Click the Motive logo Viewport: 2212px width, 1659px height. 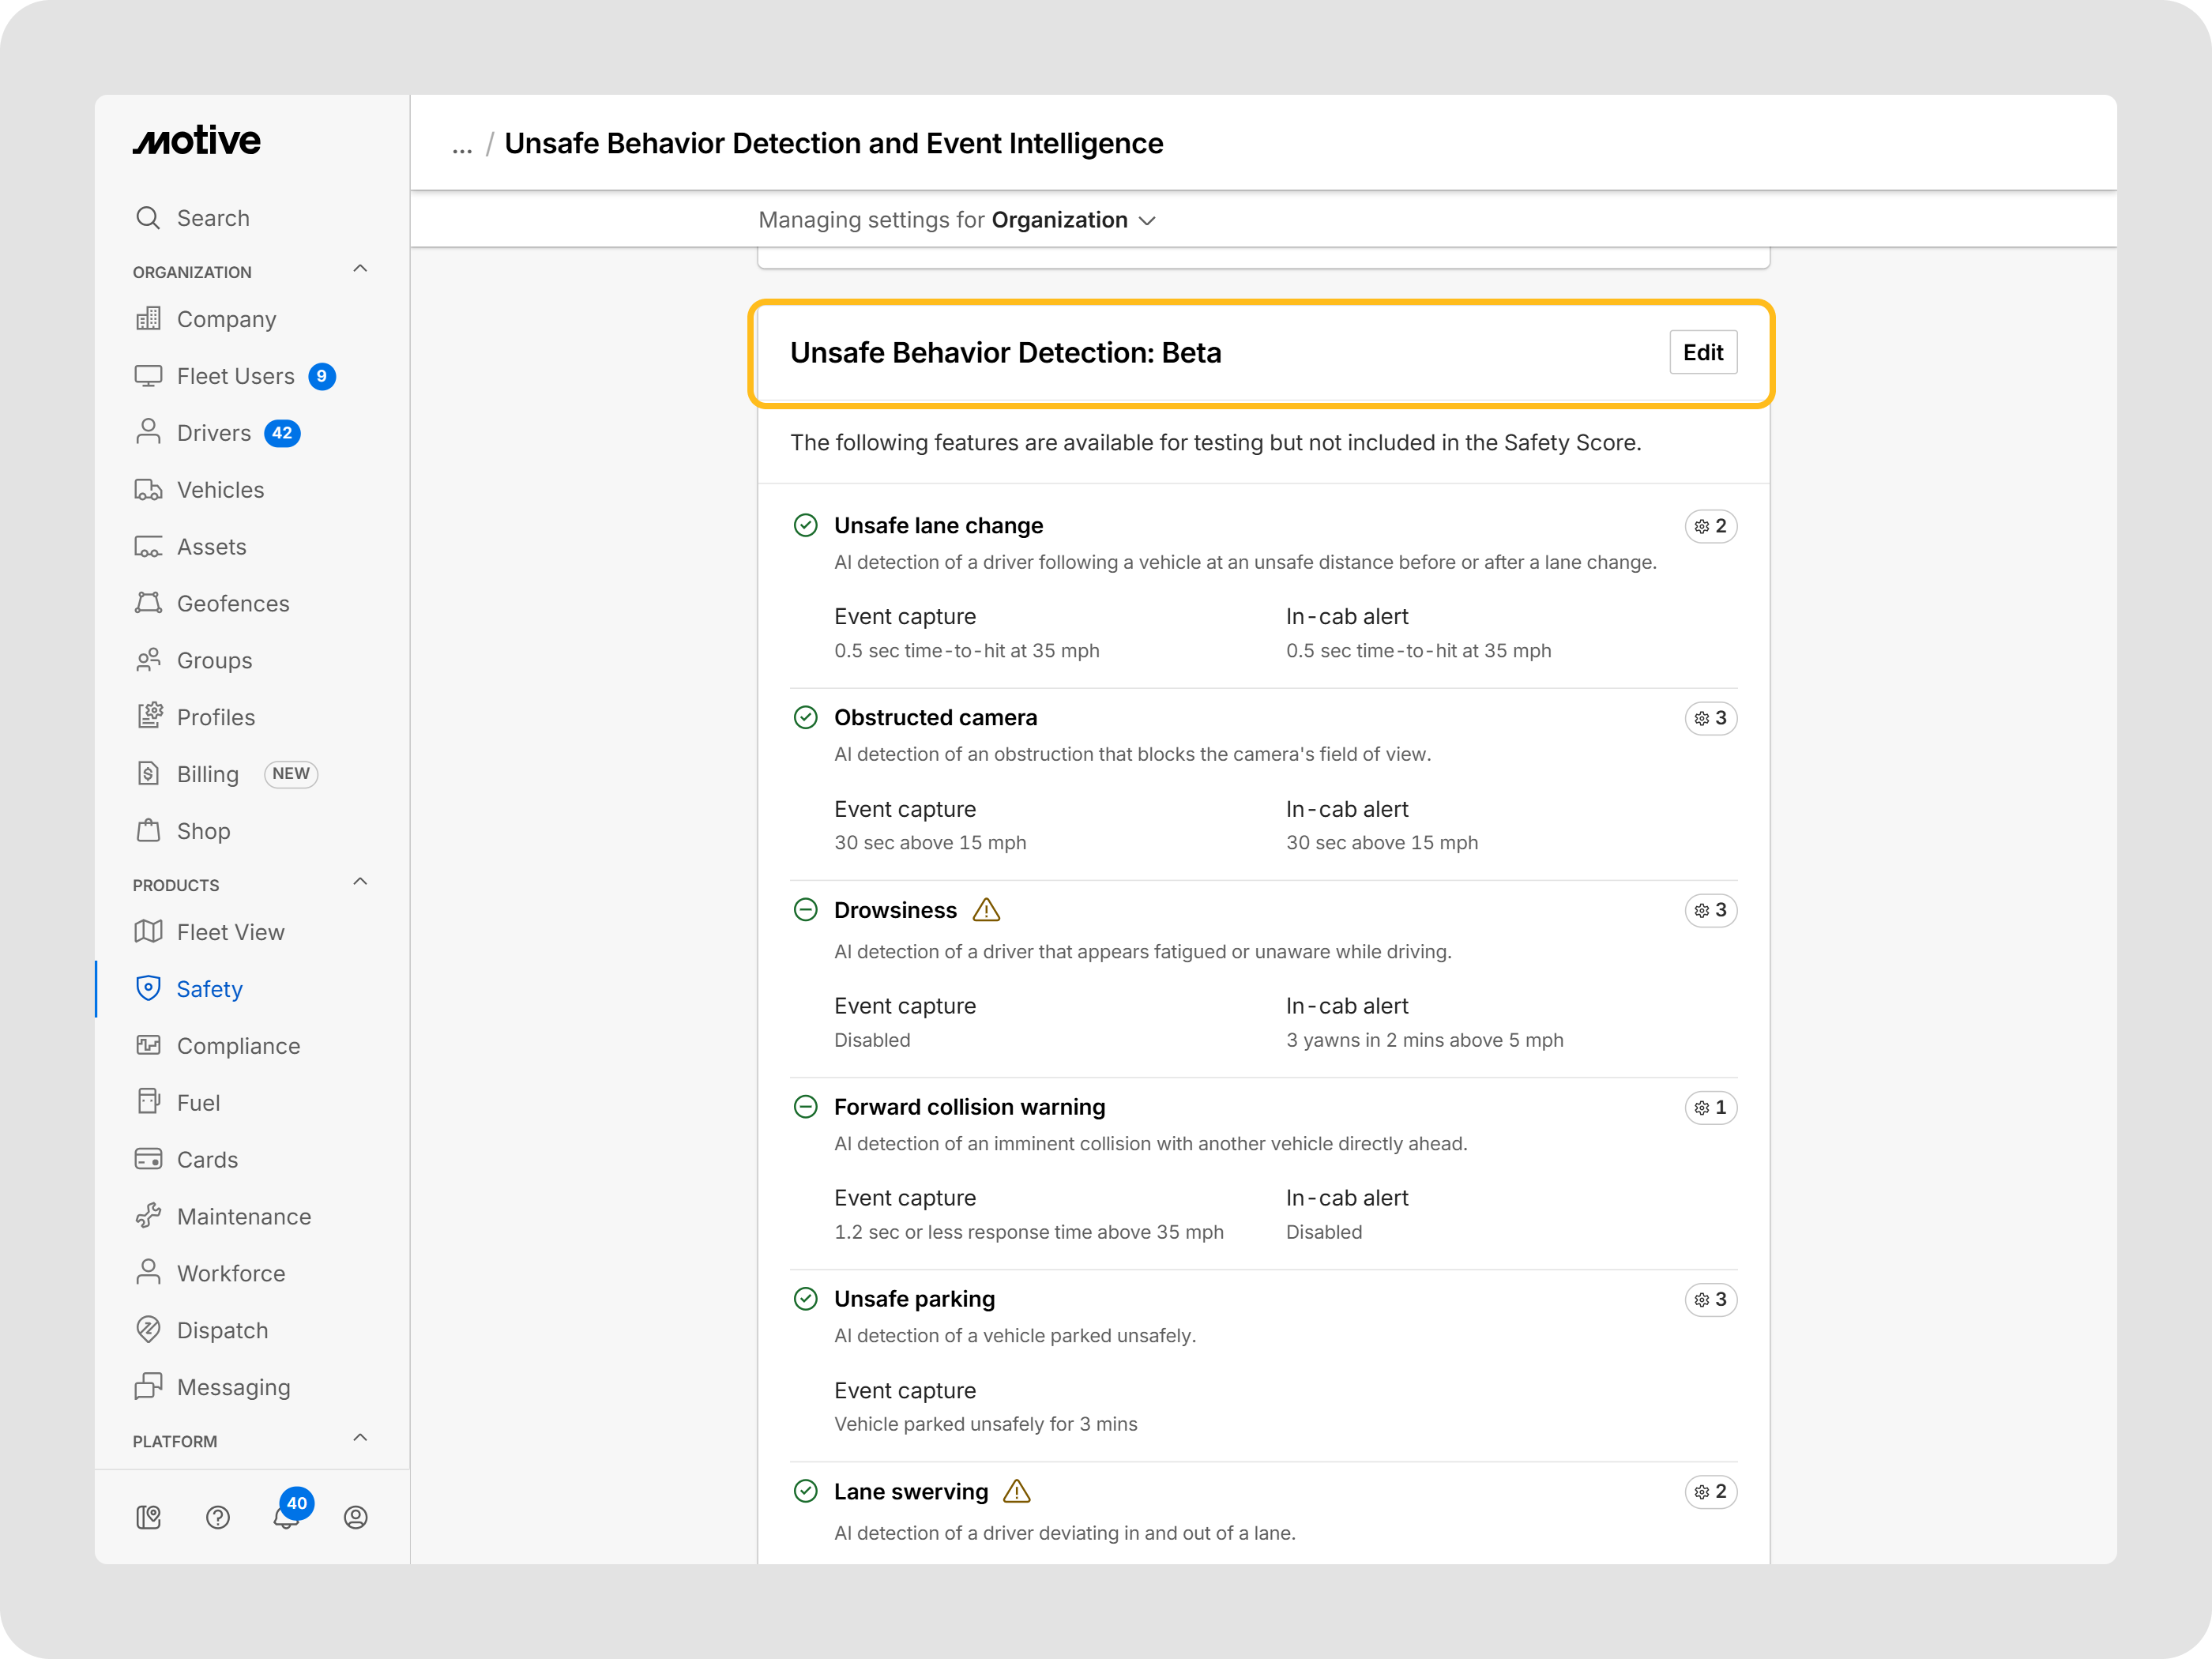197,141
